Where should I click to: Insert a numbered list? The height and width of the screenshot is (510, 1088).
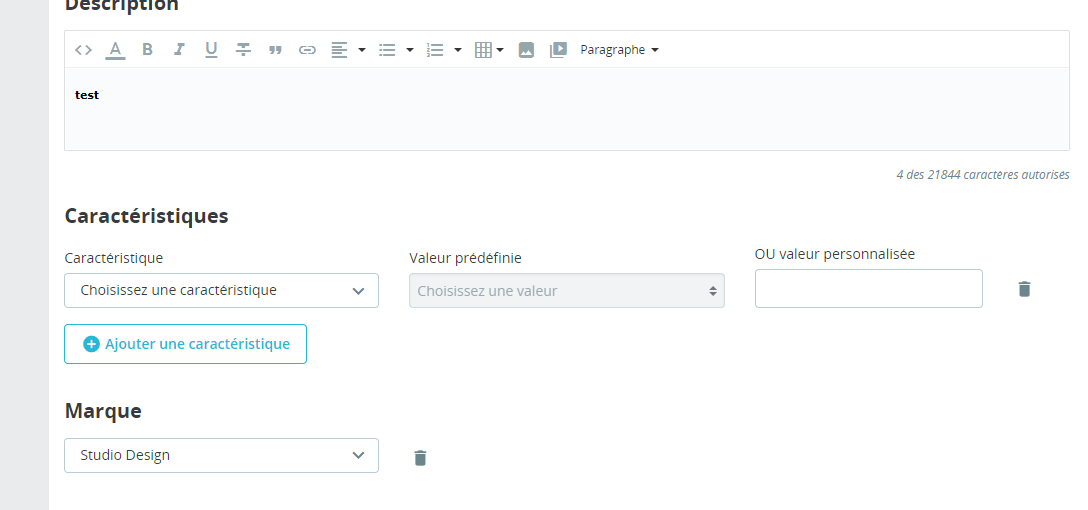point(435,50)
